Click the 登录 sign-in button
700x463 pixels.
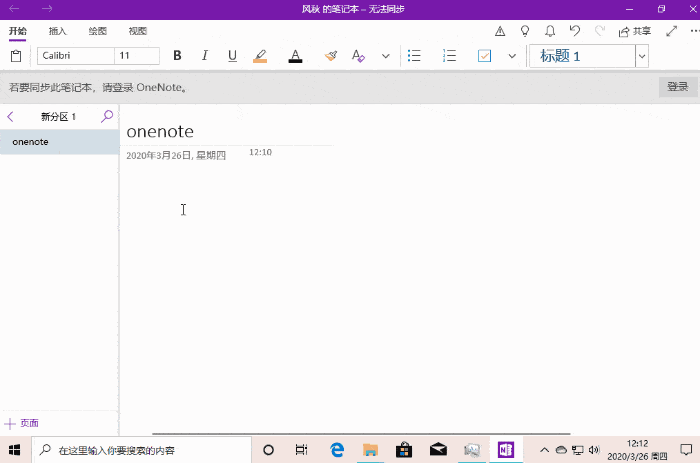coord(678,87)
